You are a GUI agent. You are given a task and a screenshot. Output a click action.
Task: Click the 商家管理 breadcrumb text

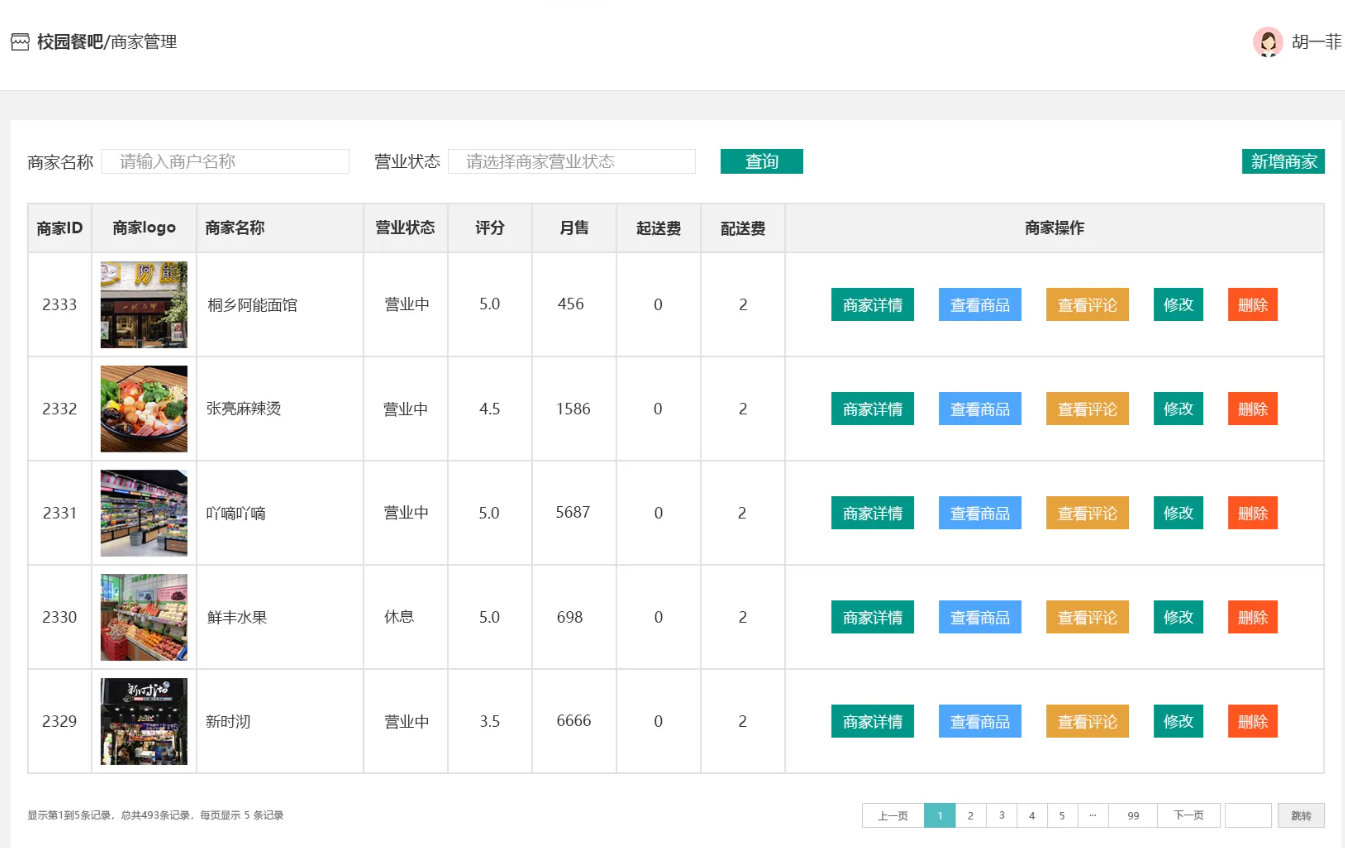coord(144,42)
